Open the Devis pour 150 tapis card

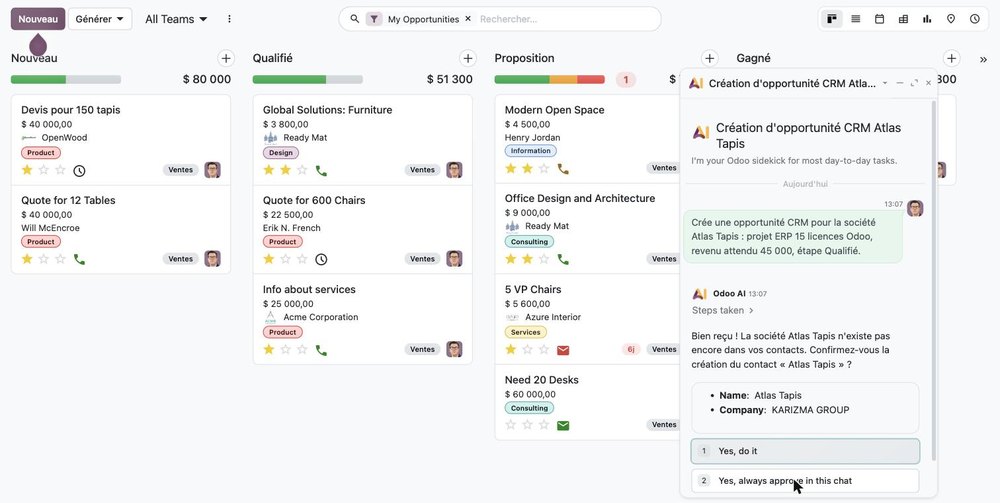(121, 140)
